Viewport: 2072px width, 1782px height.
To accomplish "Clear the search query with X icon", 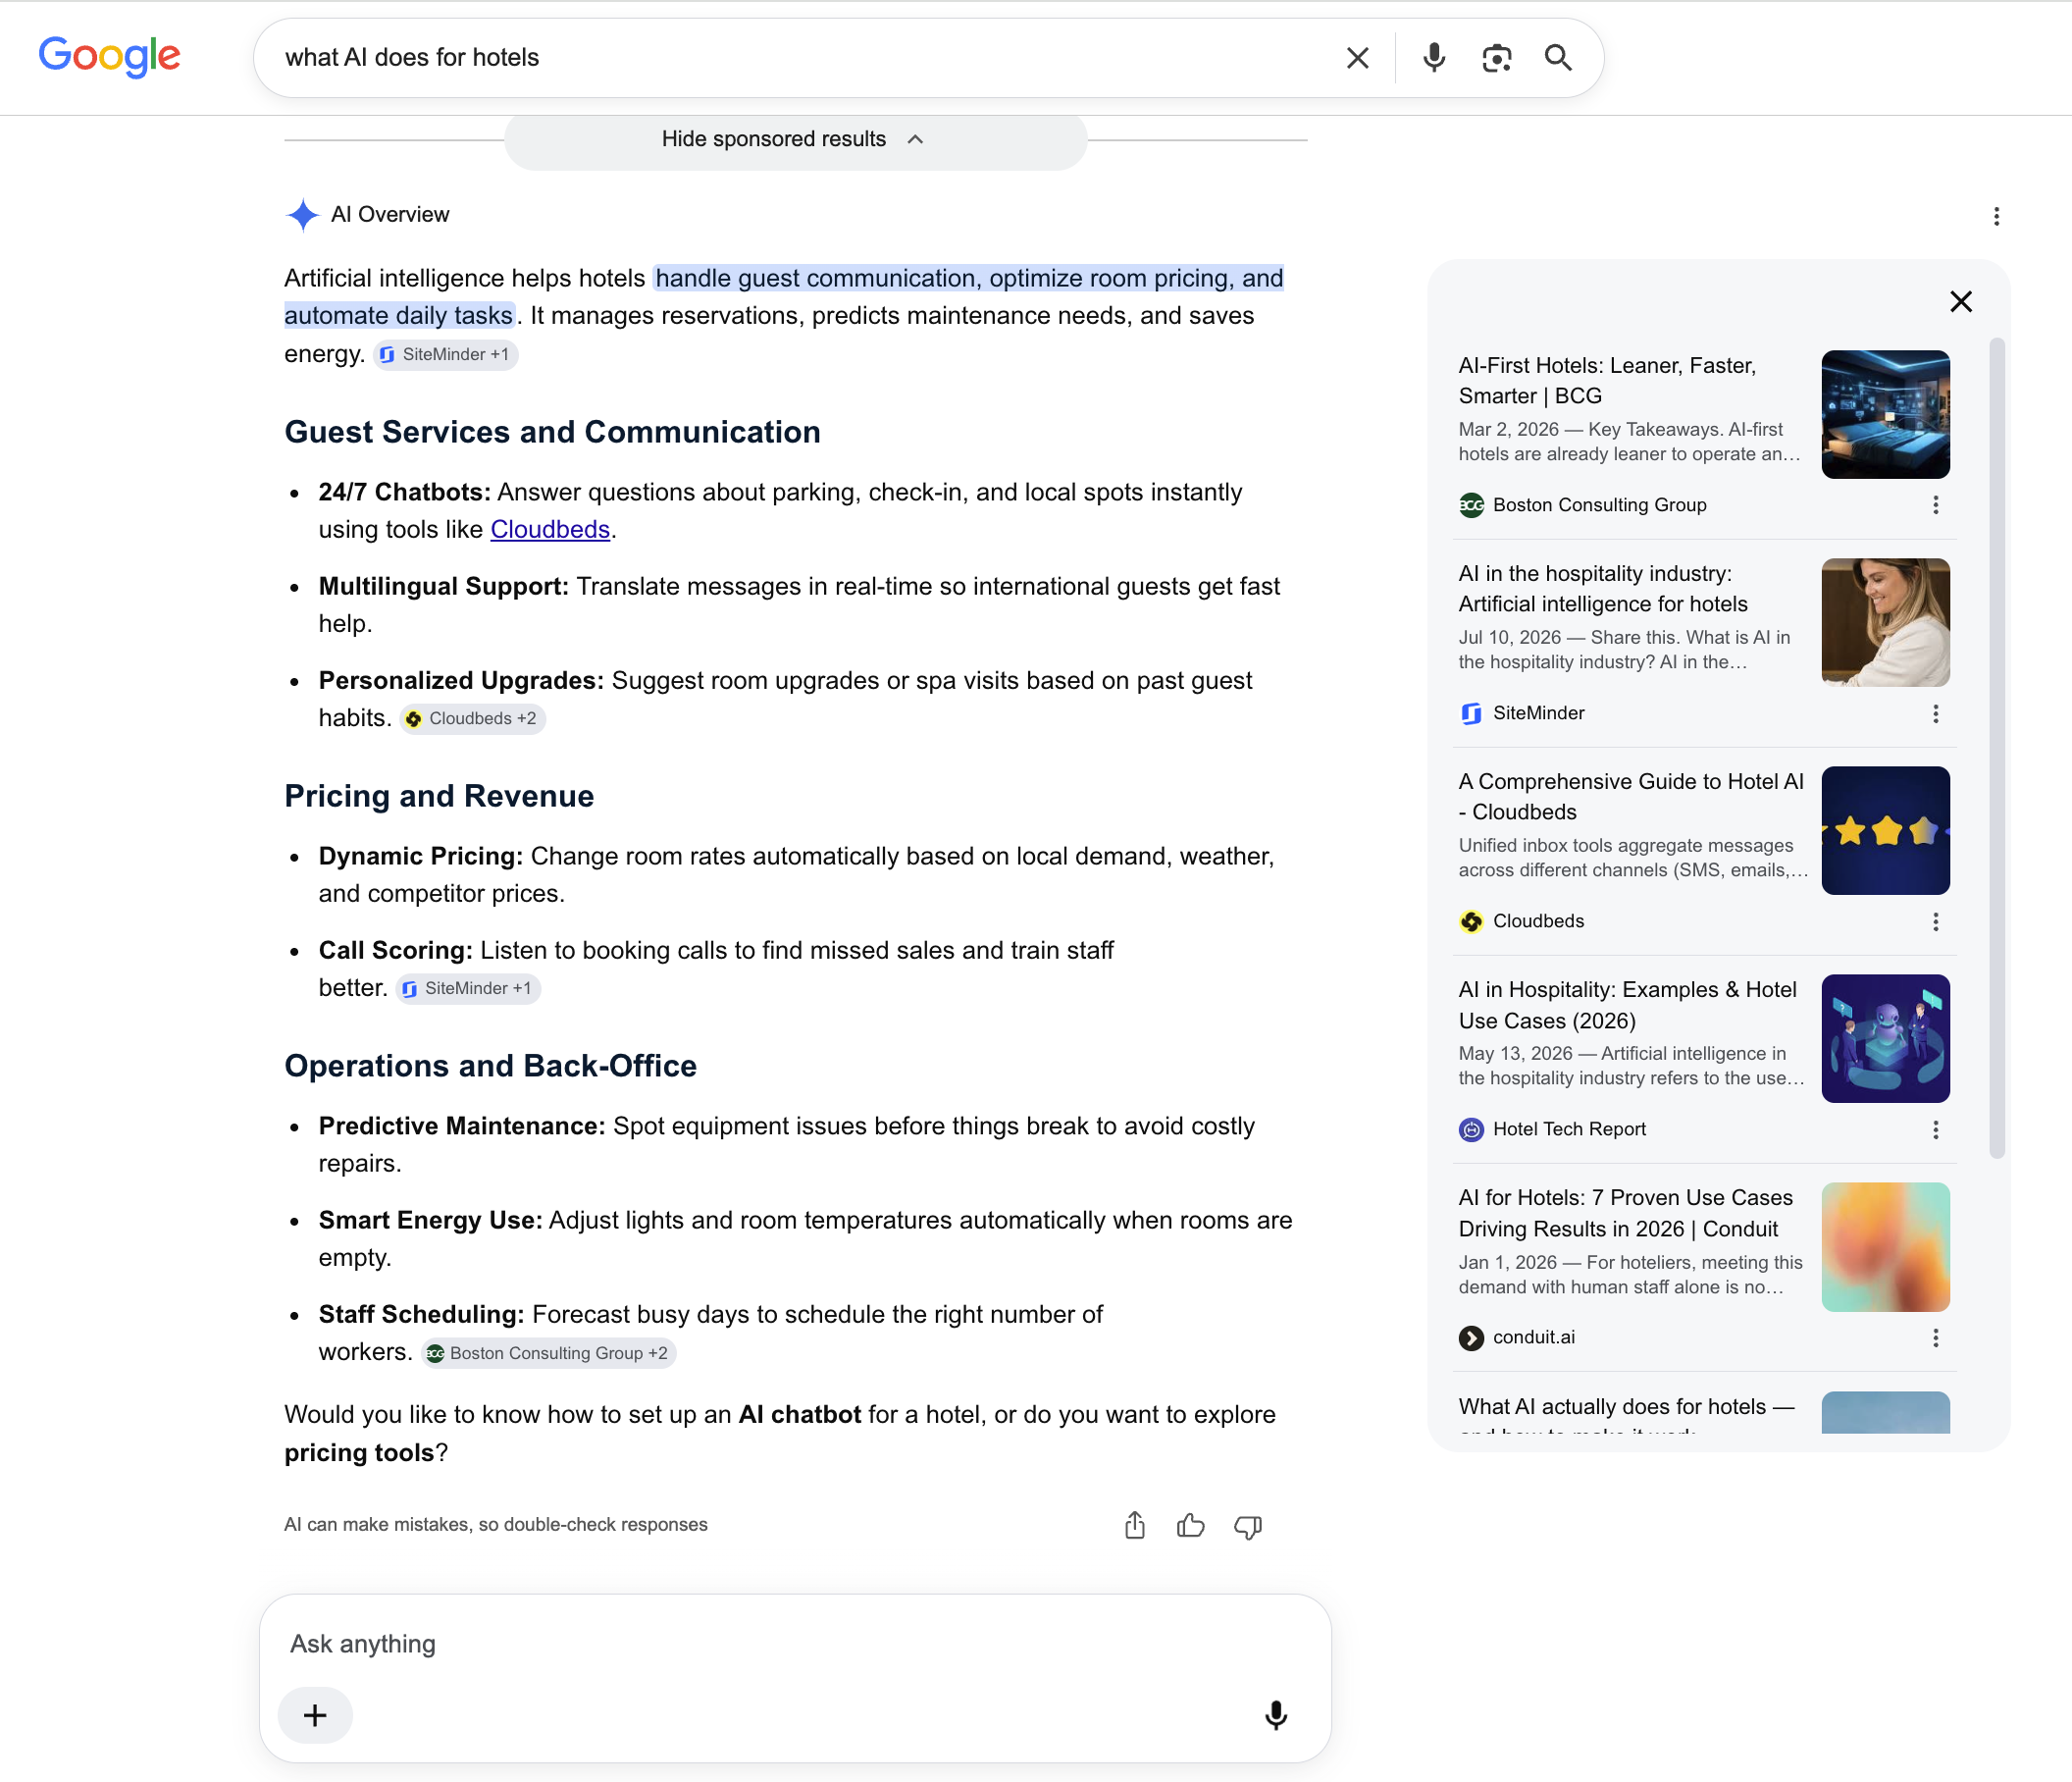I will [1357, 58].
